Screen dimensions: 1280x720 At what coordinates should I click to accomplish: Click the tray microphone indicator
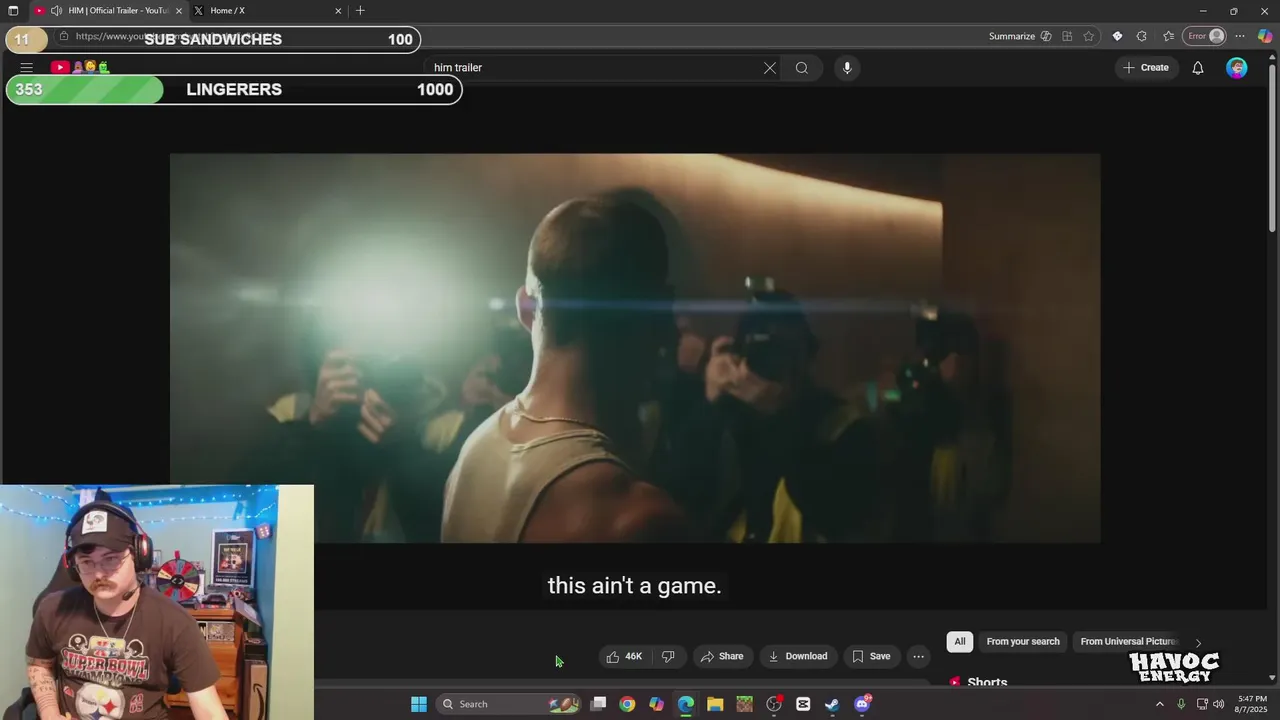tap(1181, 704)
